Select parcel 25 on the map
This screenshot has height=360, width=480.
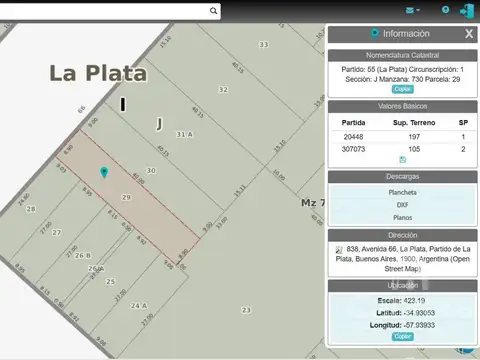click(x=110, y=282)
